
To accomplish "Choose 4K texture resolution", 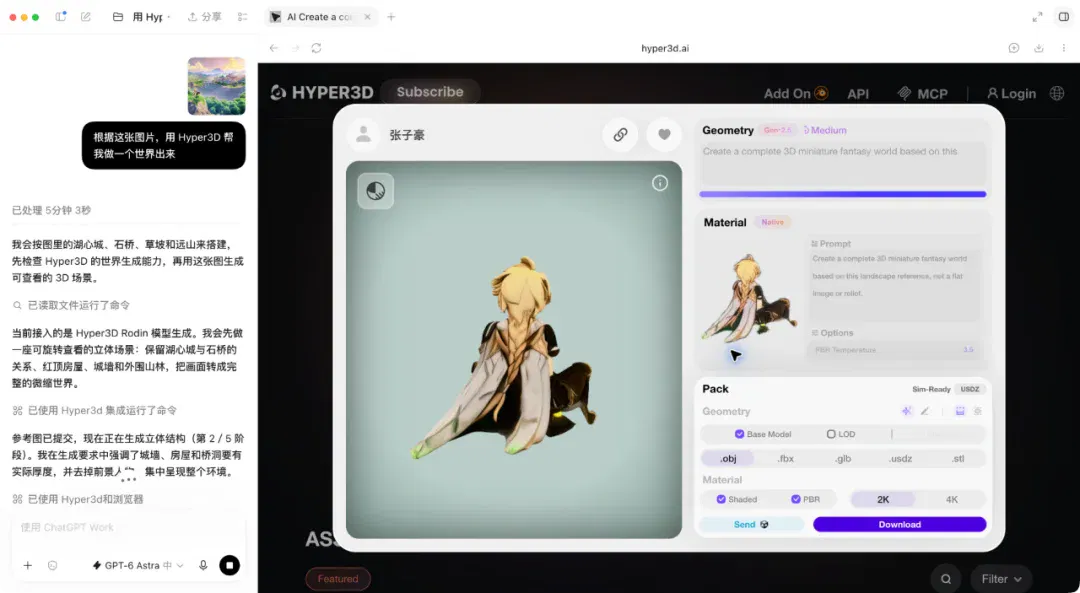I will click(951, 499).
